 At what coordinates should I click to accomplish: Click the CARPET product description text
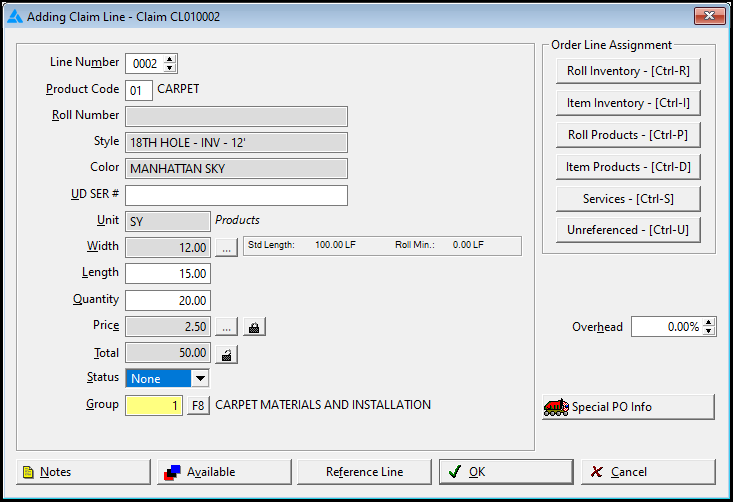pos(178,89)
